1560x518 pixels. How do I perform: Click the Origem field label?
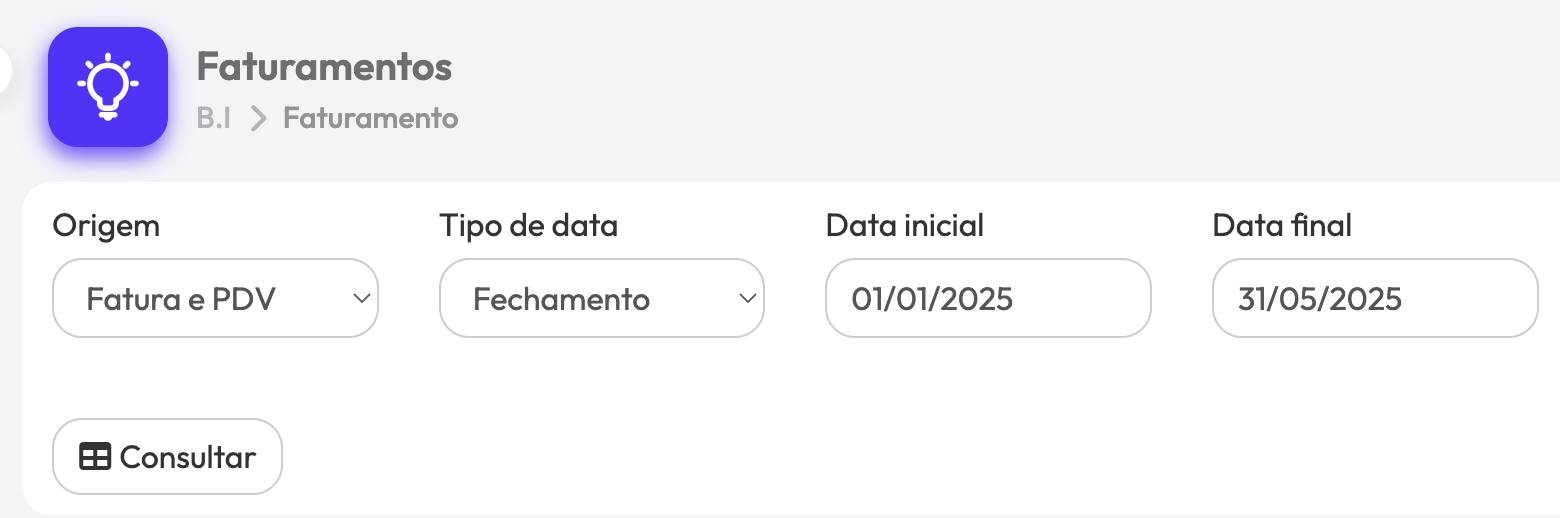pos(106,226)
